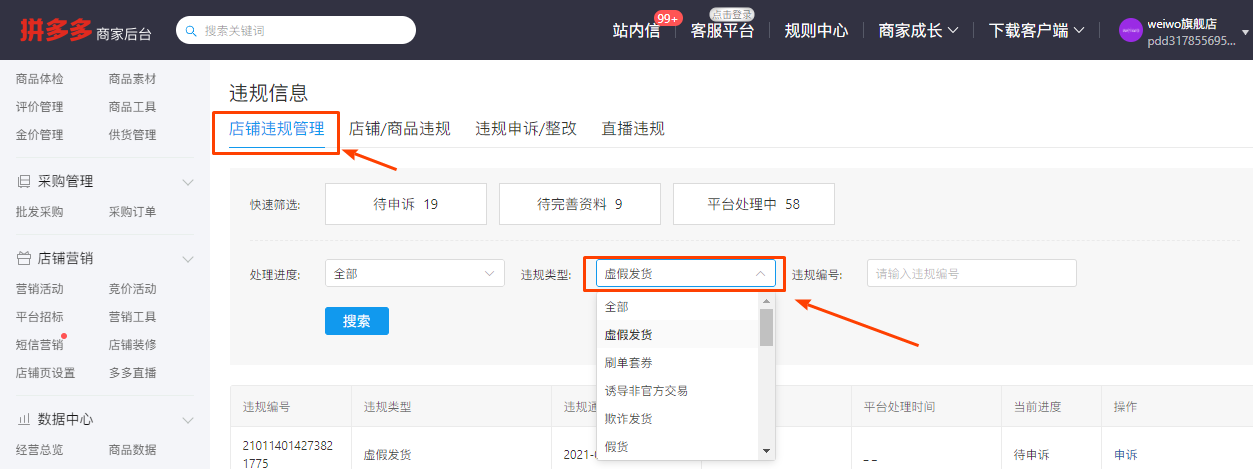Click the 违规编号 input field
Screen dimensions: 1253x469
pos(971,274)
